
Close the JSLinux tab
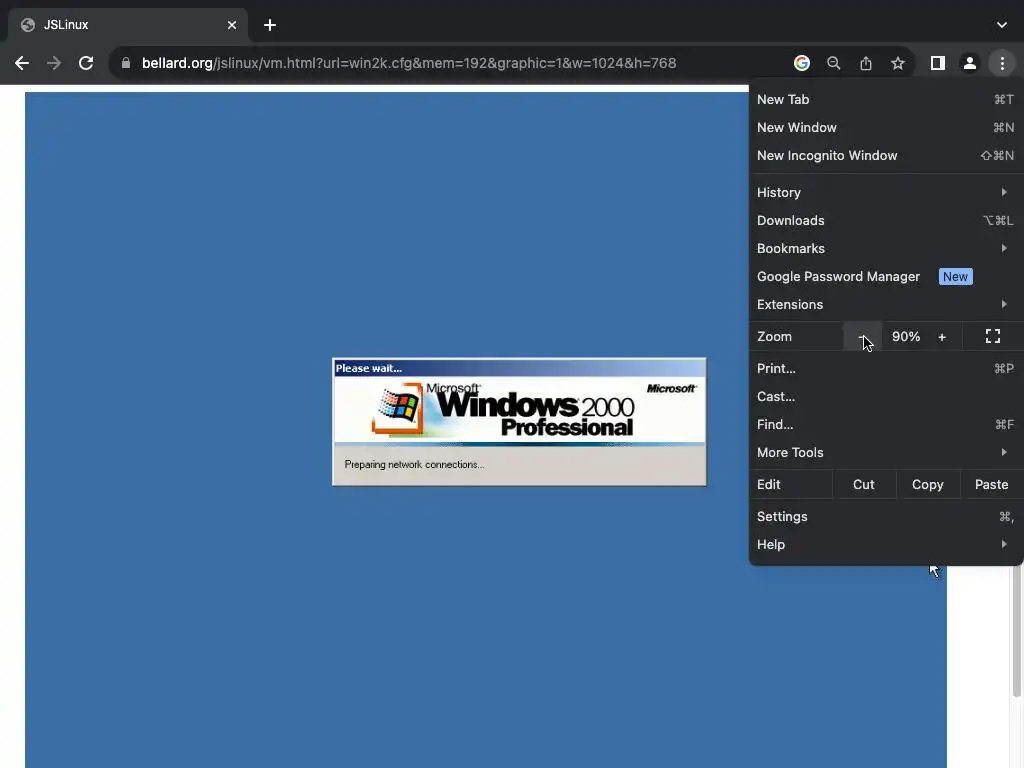(231, 25)
